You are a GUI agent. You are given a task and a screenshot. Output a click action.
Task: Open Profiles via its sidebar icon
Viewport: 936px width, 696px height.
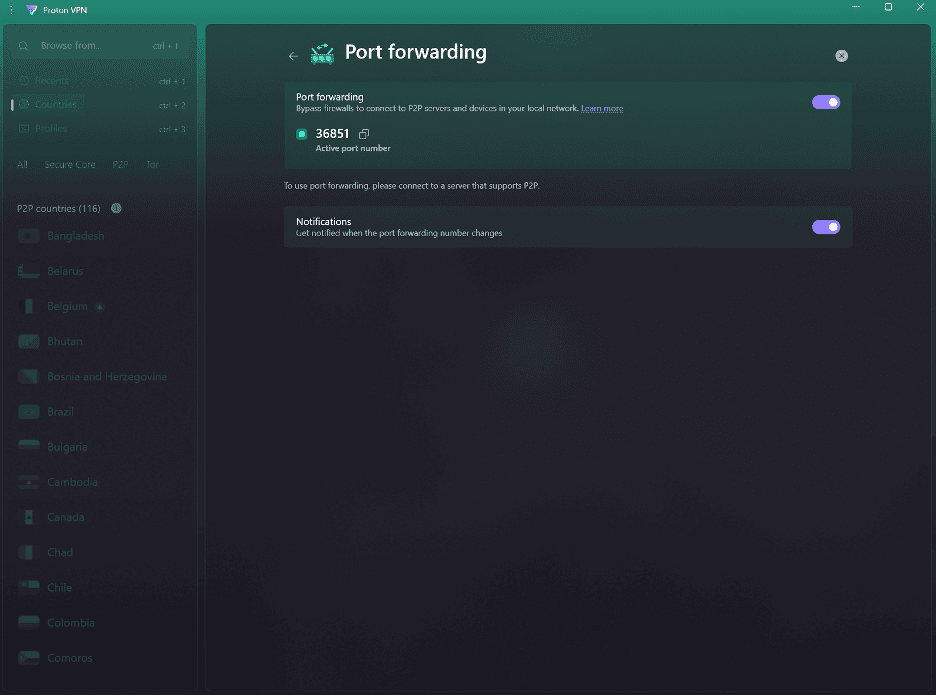(x=24, y=128)
